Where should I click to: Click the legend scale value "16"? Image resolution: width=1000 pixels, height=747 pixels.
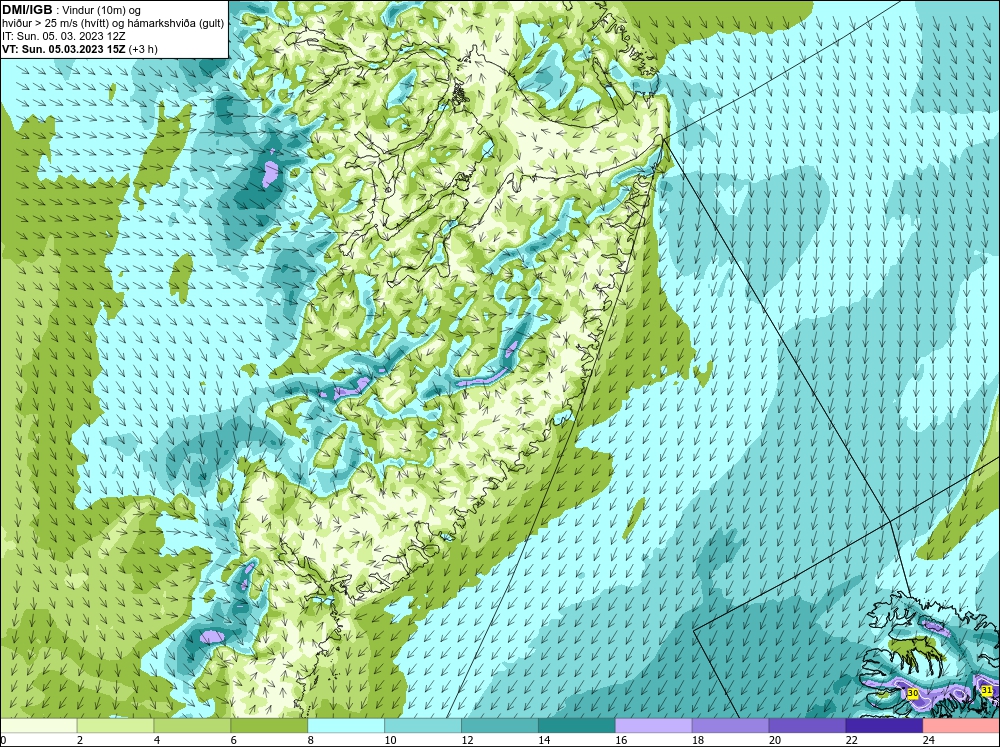click(x=621, y=740)
